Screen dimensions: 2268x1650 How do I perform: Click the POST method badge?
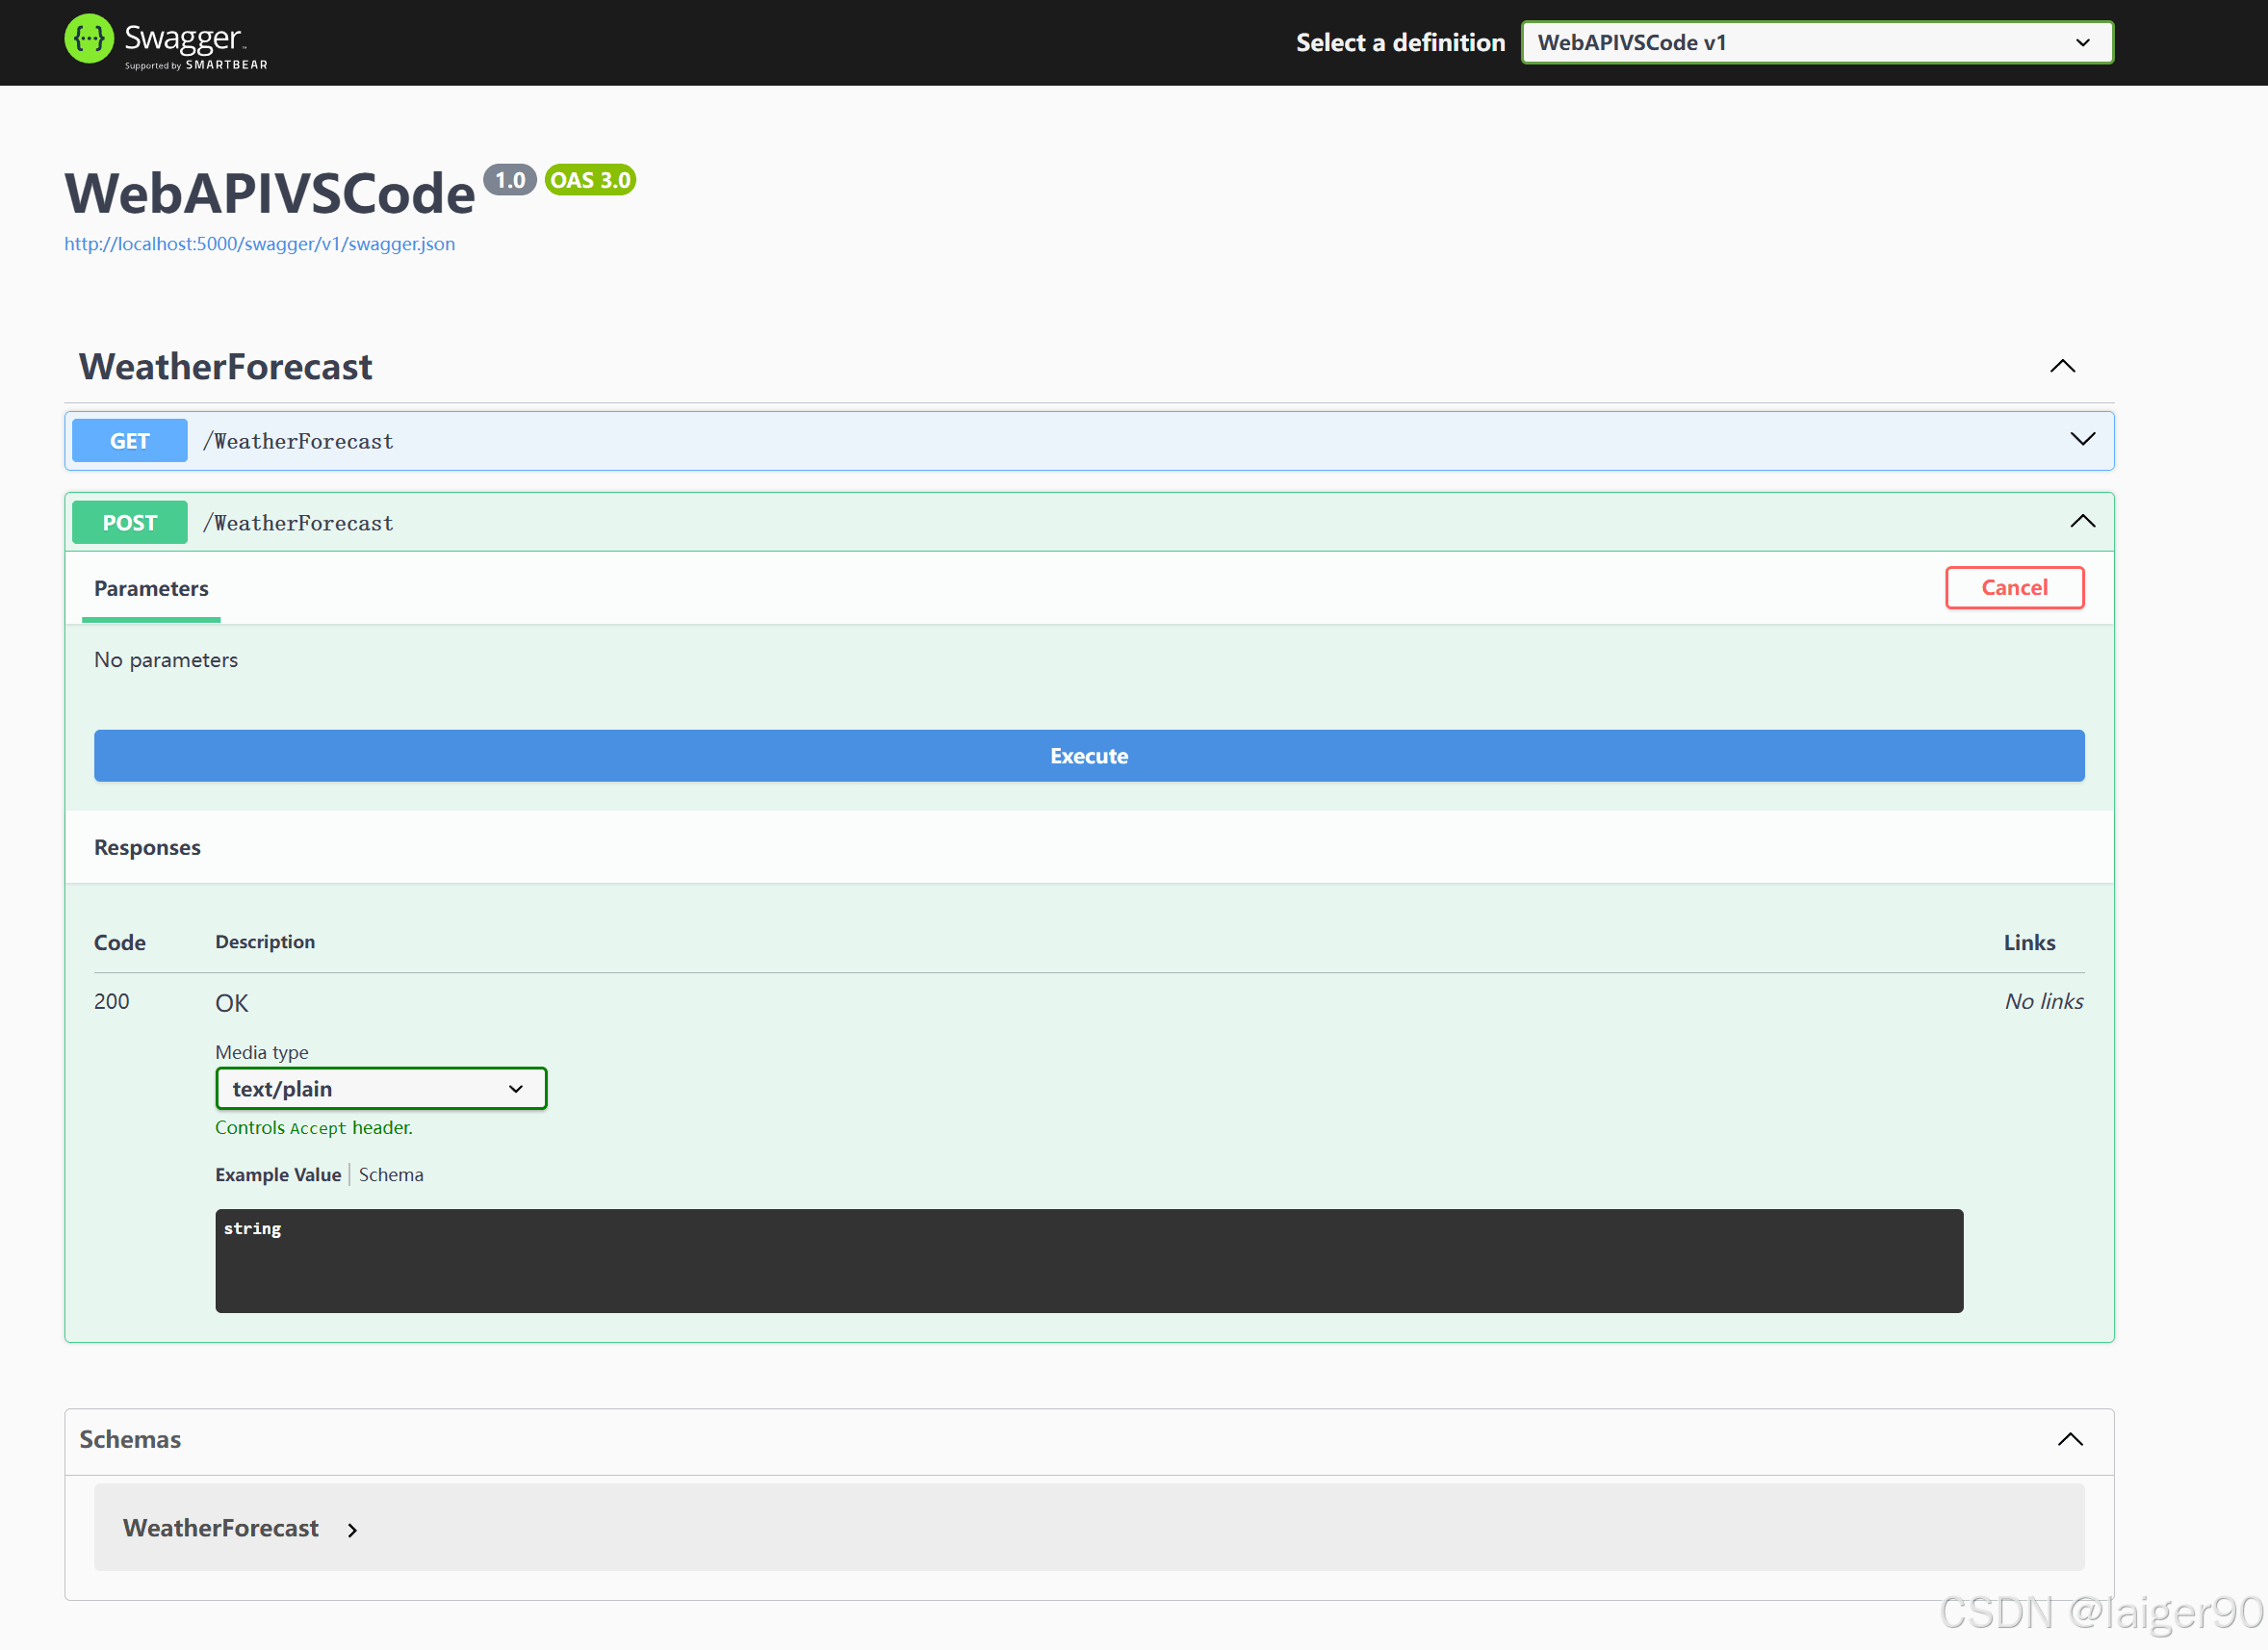coord(129,523)
